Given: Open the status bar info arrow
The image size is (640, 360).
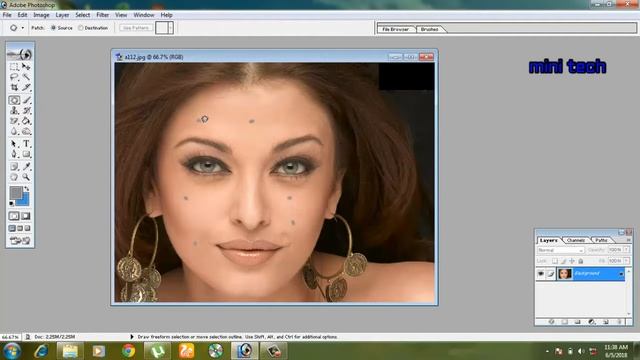Looking at the screenshot, I should coord(131,337).
